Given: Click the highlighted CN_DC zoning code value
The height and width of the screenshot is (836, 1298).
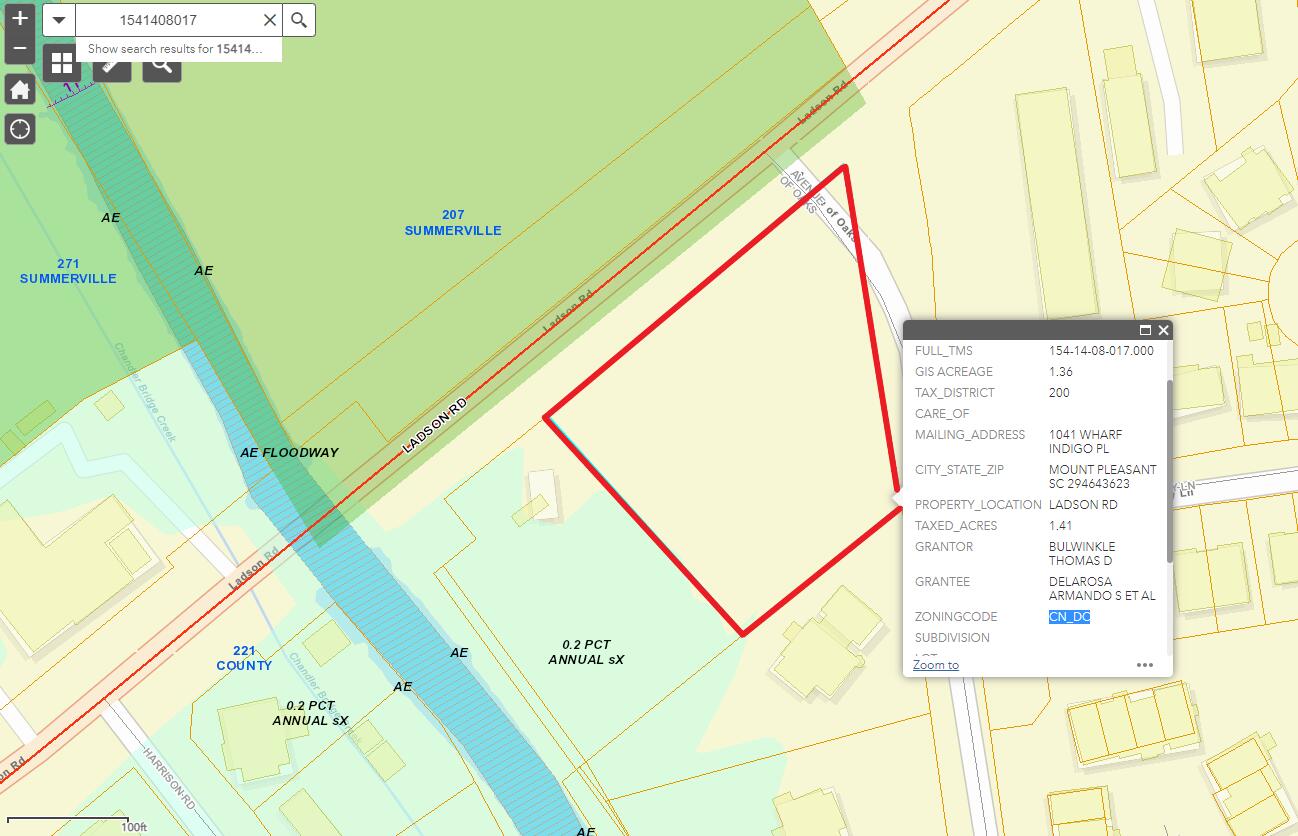Looking at the screenshot, I should [x=1069, y=617].
